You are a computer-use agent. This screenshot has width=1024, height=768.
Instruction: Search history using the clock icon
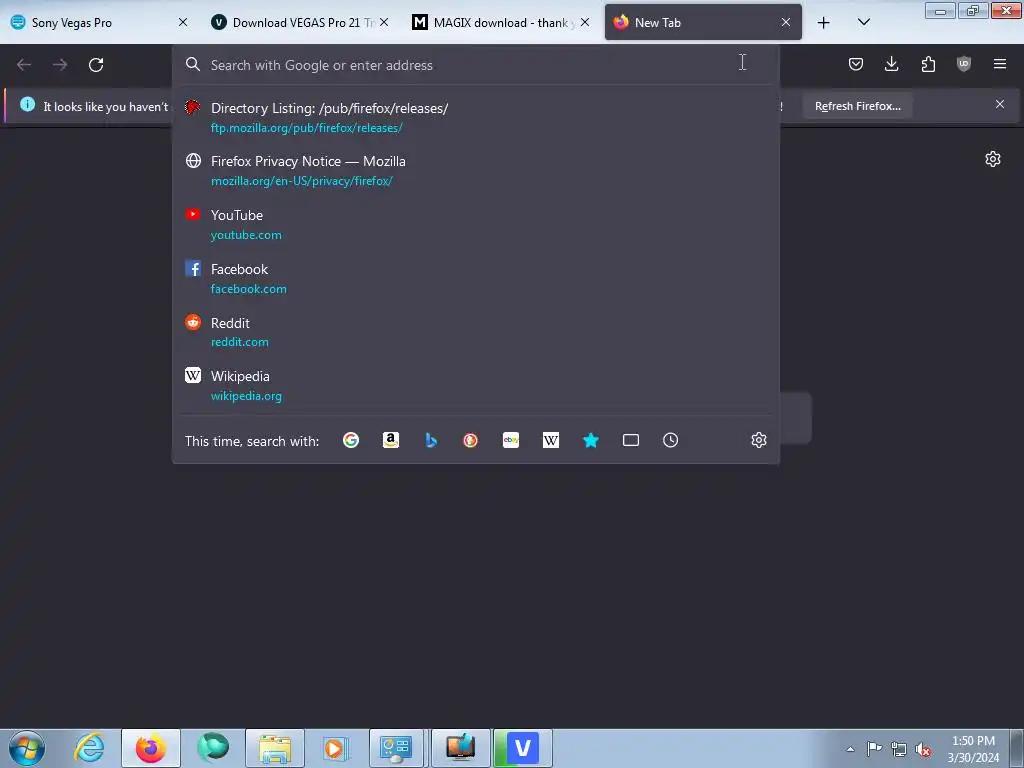(671, 440)
